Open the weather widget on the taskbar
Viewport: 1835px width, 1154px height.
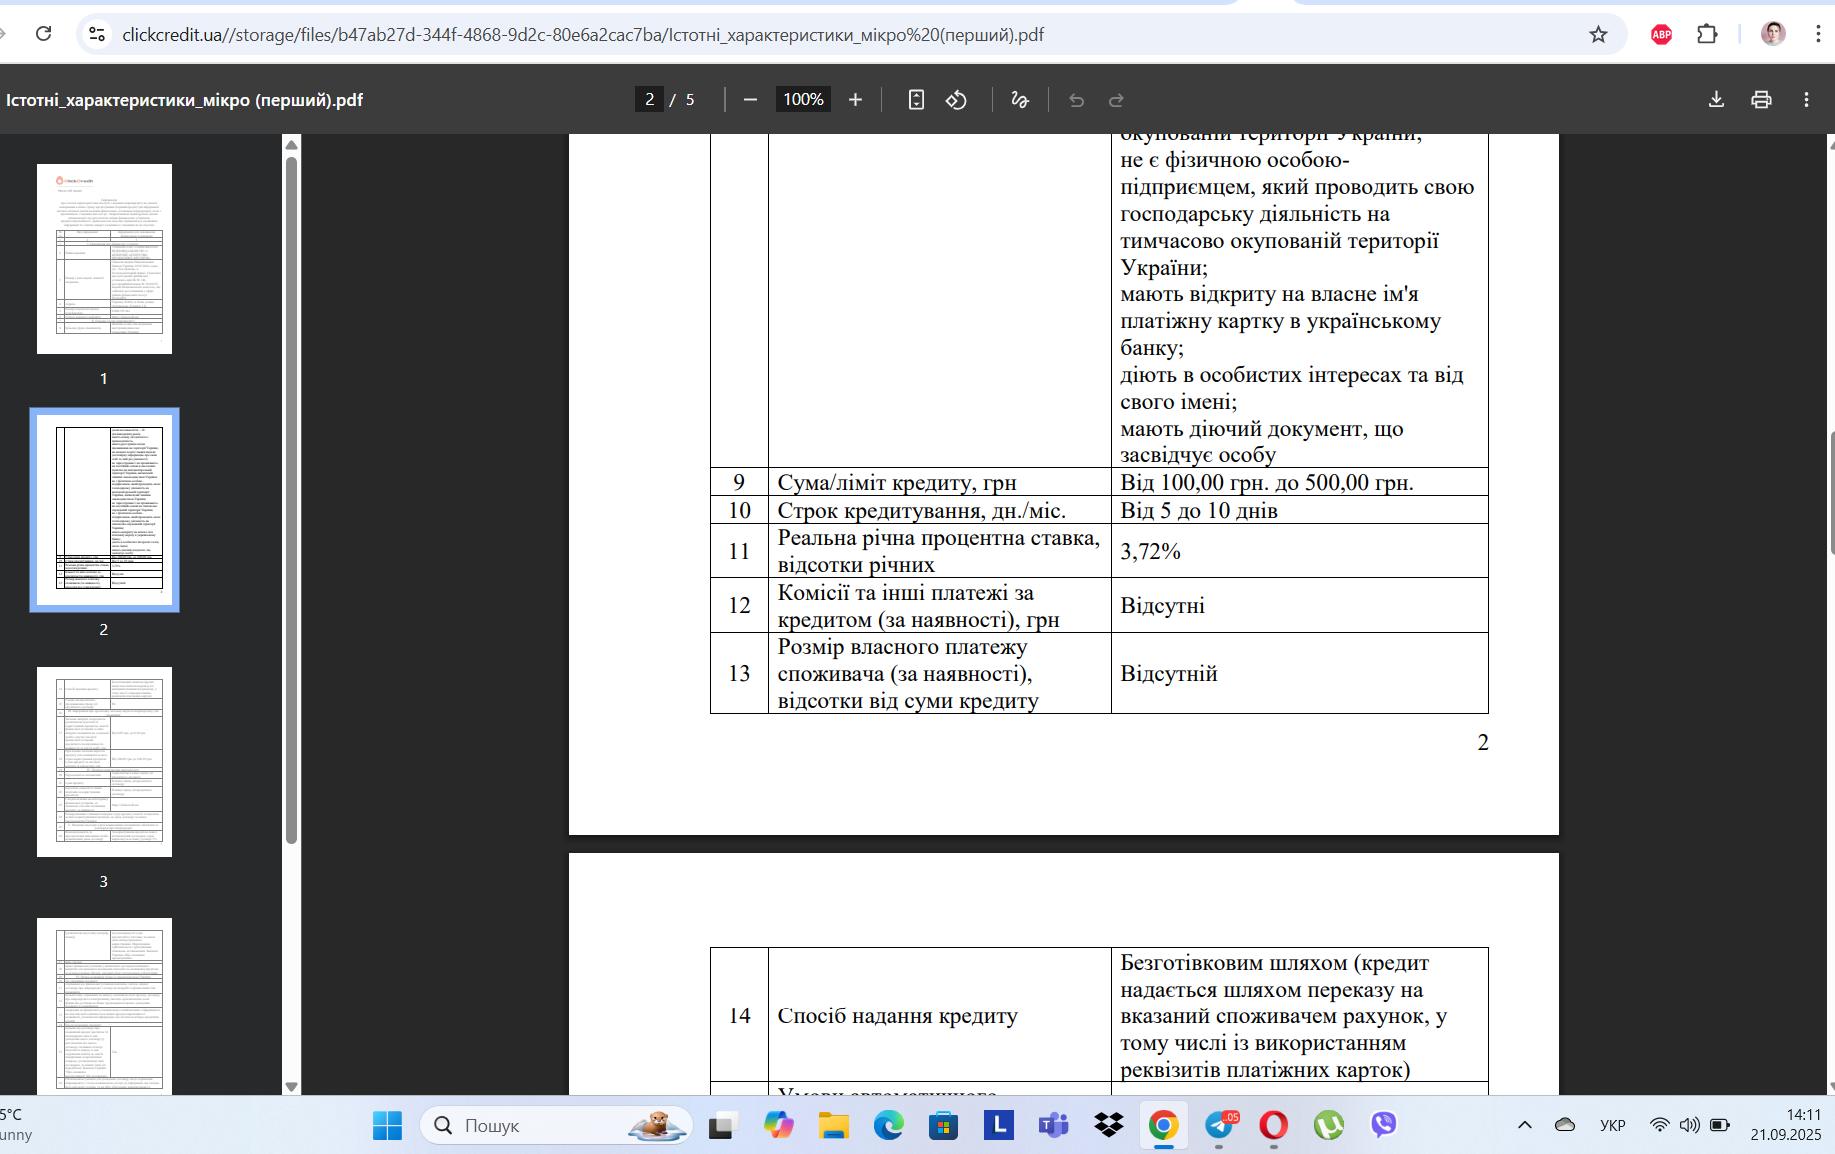[16, 1125]
